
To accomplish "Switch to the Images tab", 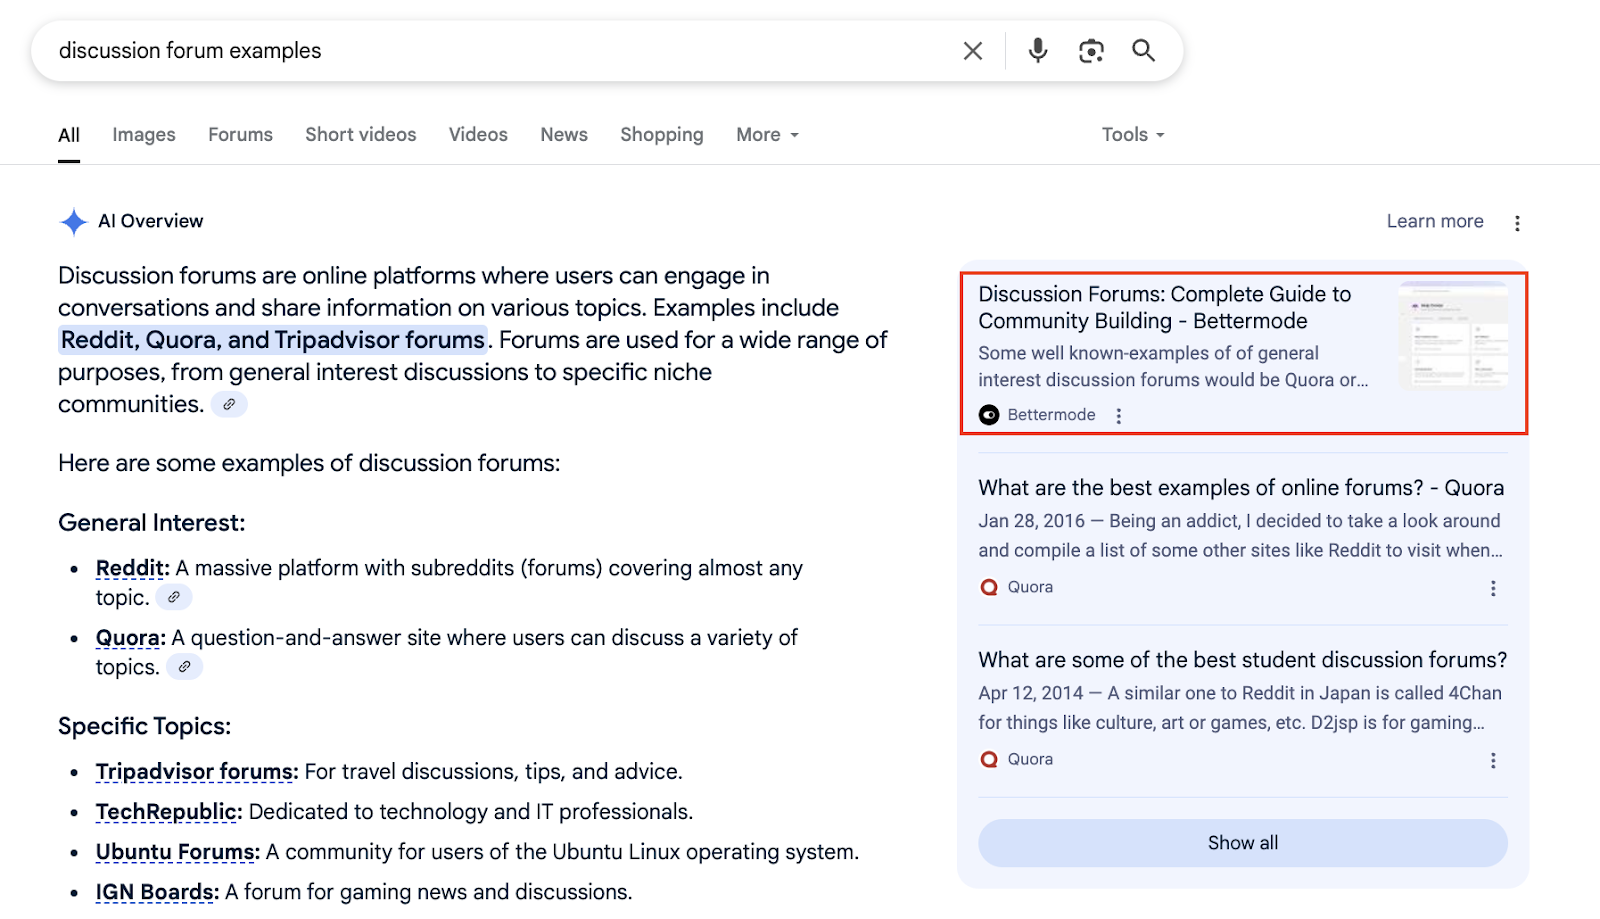I will tap(144, 135).
